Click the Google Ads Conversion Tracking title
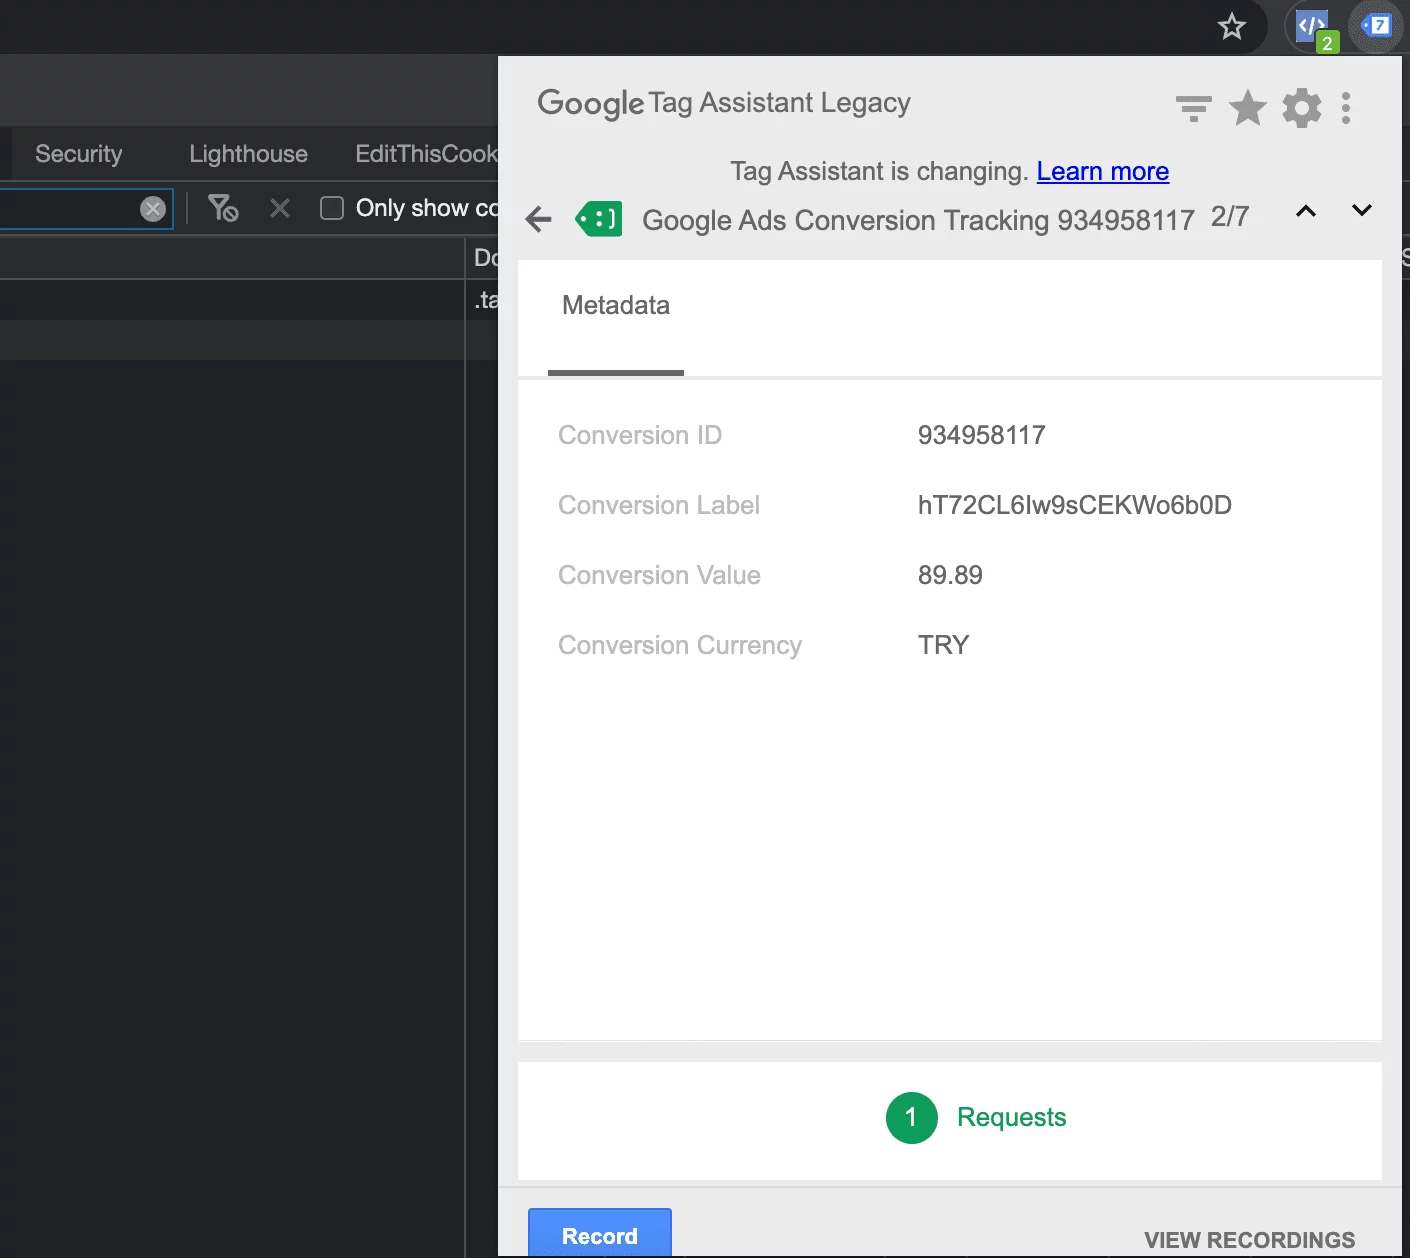This screenshot has width=1410, height=1258. tap(918, 220)
